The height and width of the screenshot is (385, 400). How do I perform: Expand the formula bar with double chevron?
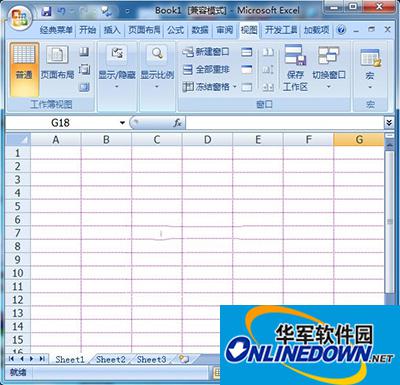(389, 123)
